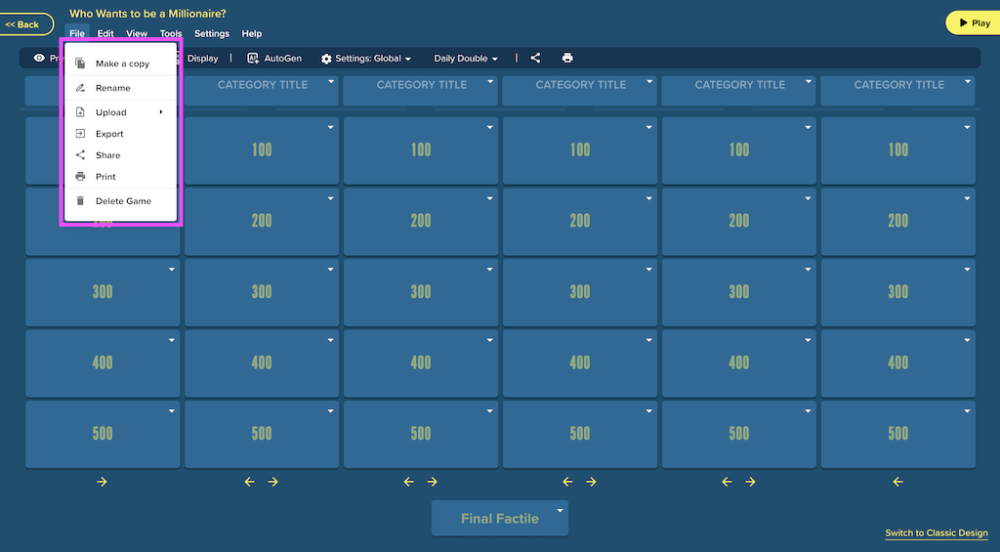Open dropdown arrow on second column 100 tile
This screenshot has width=1000, height=552.
[x=331, y=127]
